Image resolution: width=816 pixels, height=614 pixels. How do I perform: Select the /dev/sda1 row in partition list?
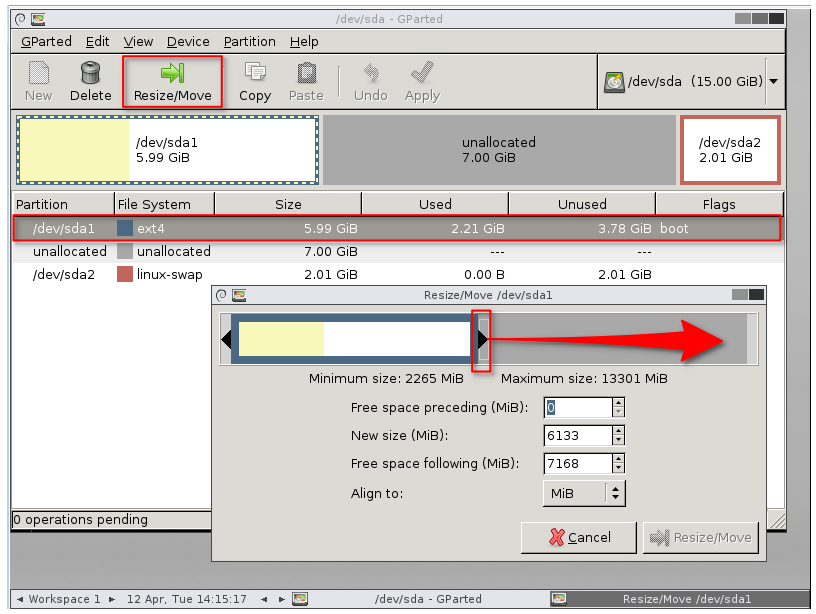[397, 228]
